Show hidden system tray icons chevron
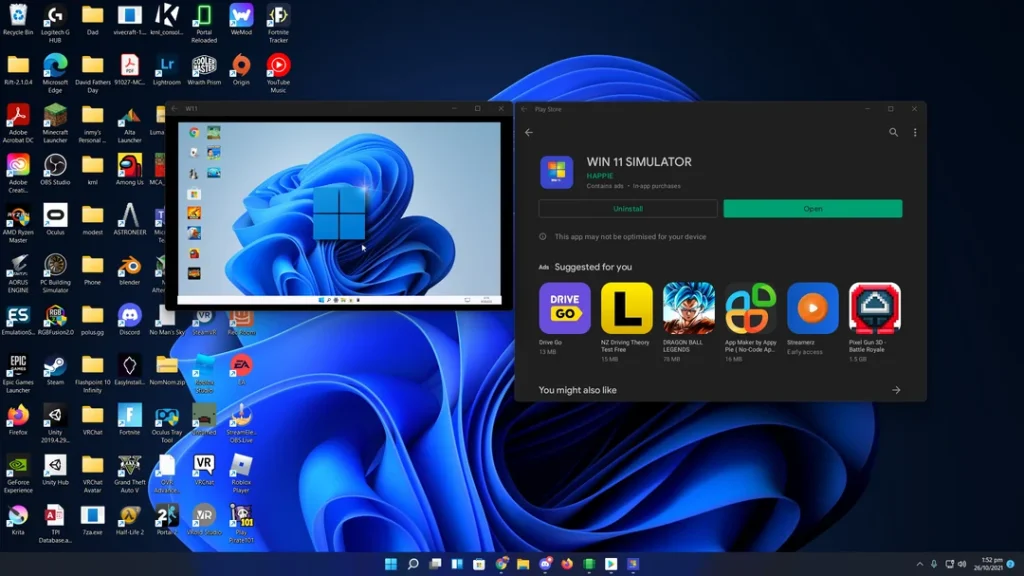The height and width of the screenshot is (576, 1024). (919, 565)
